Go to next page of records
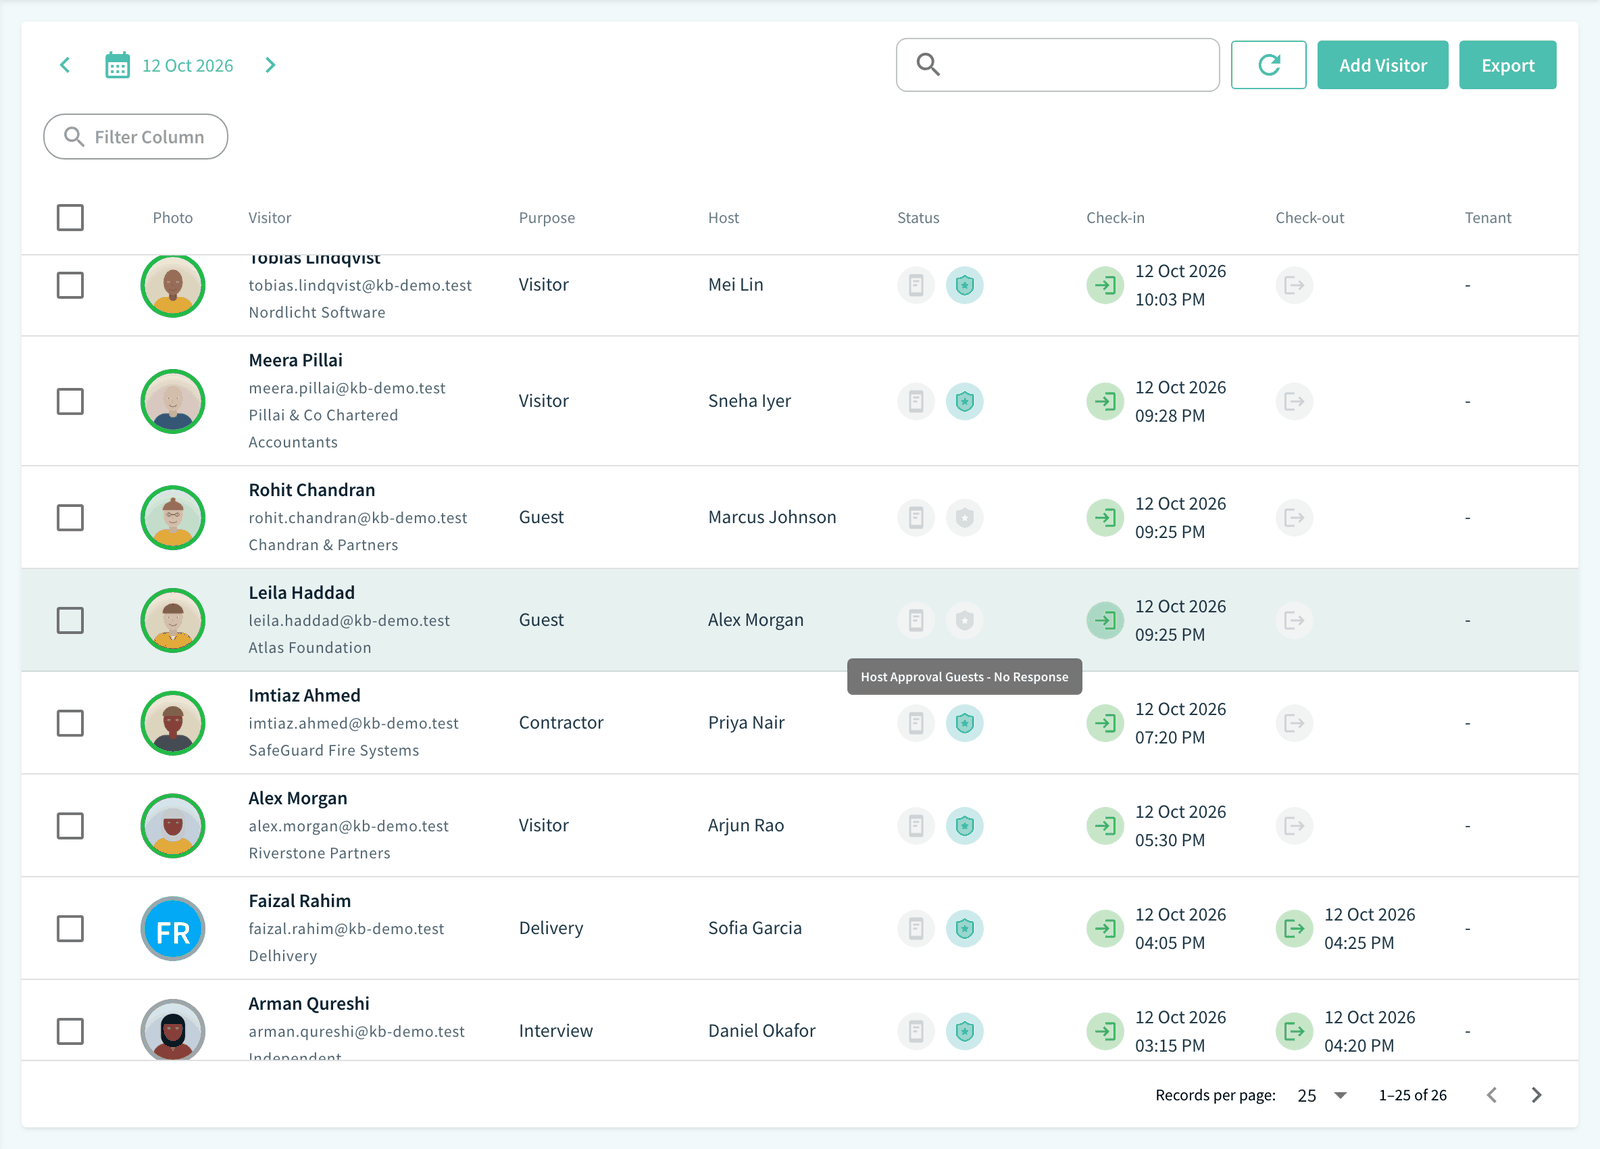Image resolution: width=1600 pixels, height=1149 pixels. pos(1536,1095)
